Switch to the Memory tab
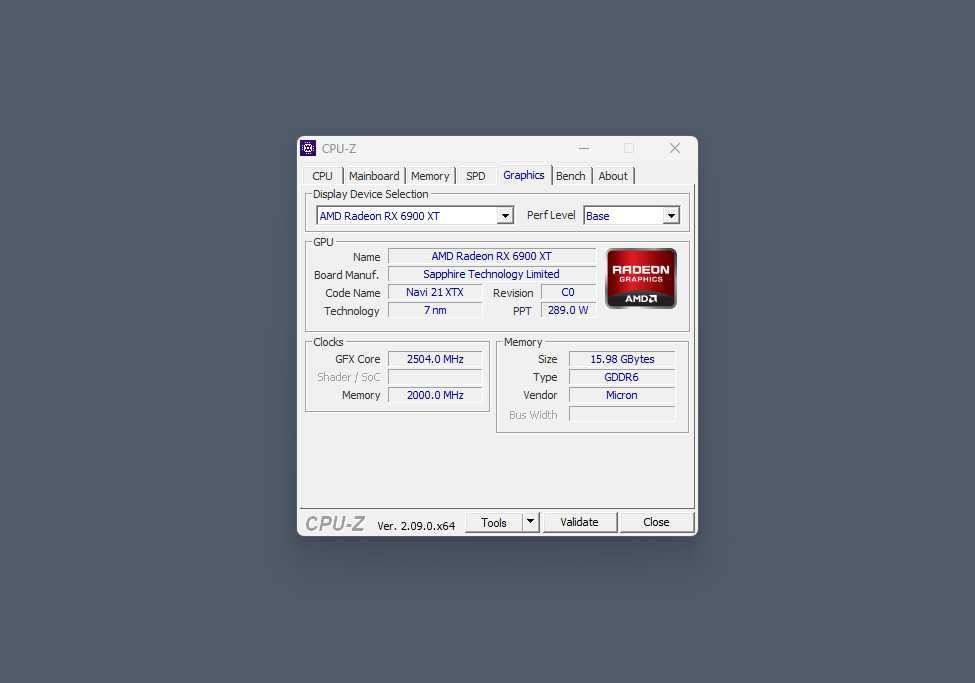This screenshot has width=975, height=683. coord(430,176)
